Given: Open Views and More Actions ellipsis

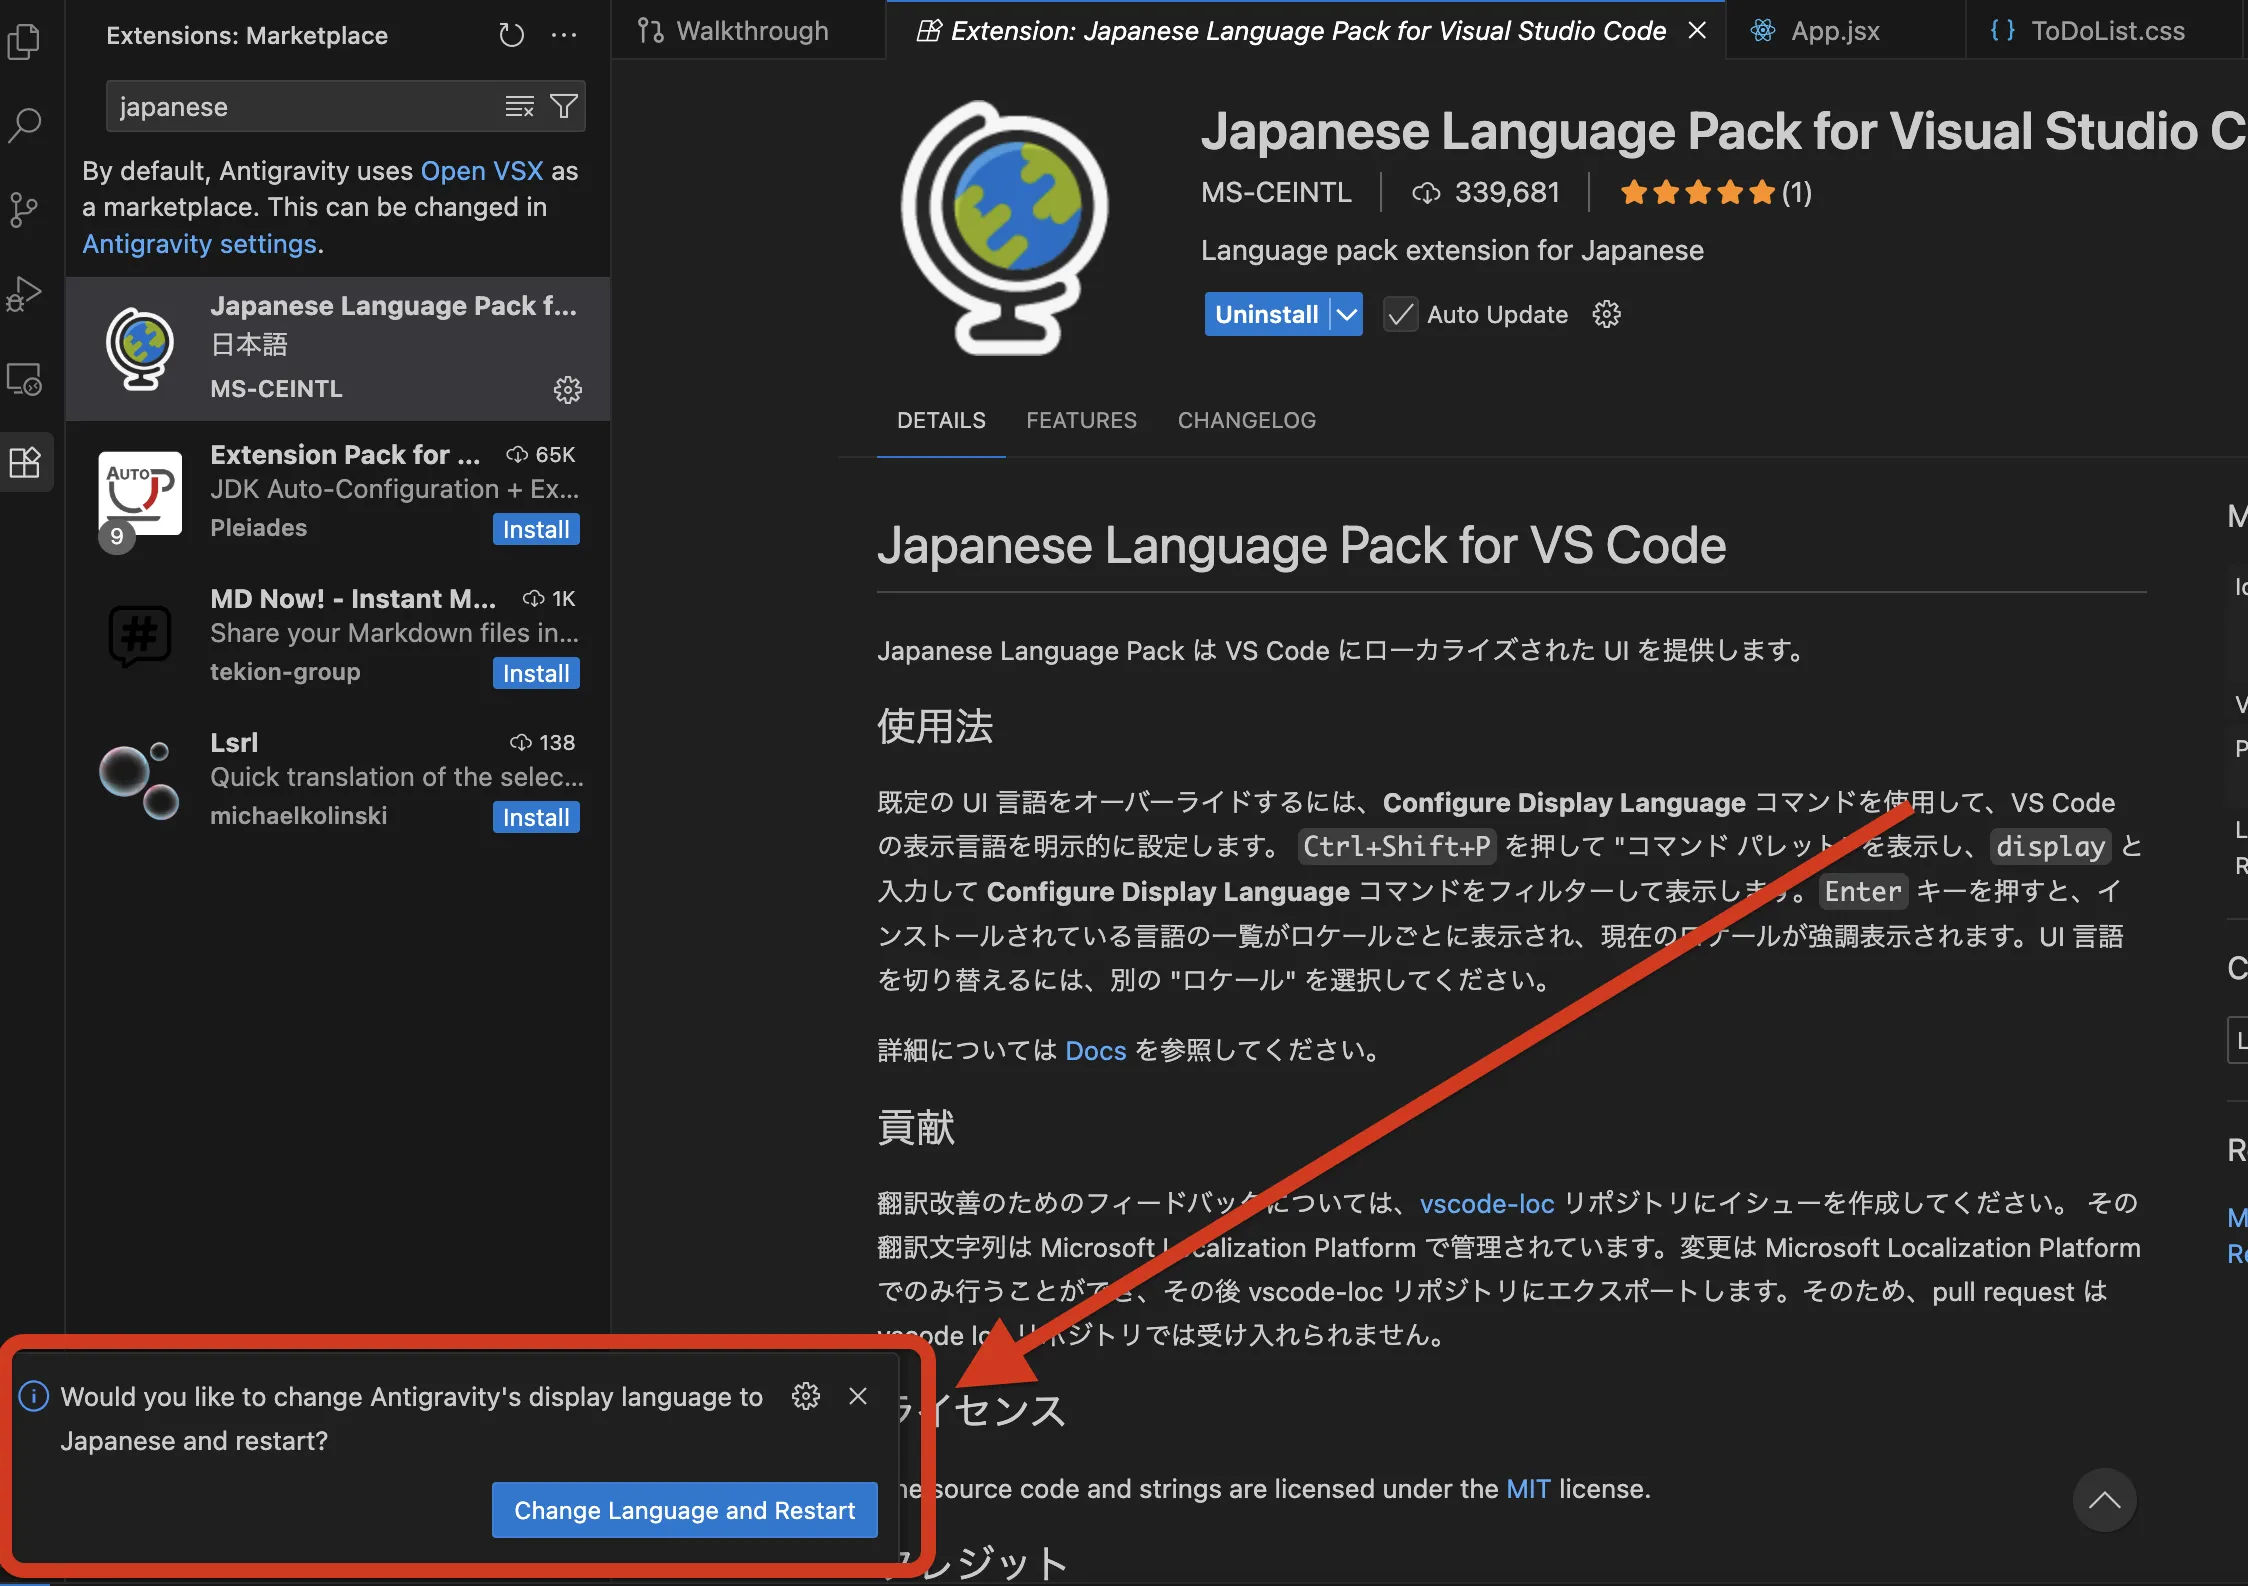Looking at the screenshot, I should coord(564,36).
